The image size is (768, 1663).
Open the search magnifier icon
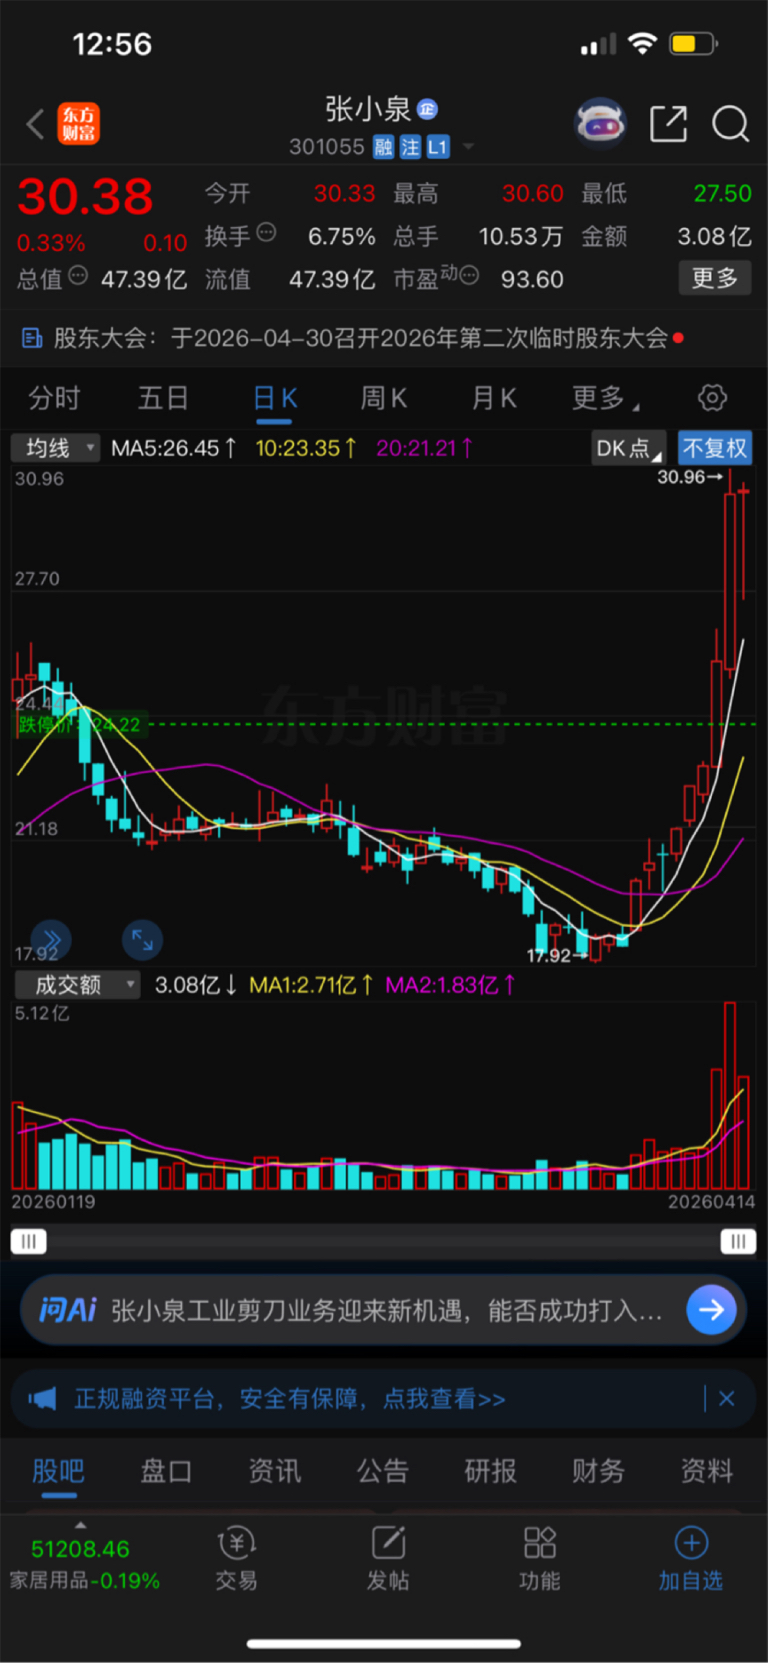coord(730,124)
